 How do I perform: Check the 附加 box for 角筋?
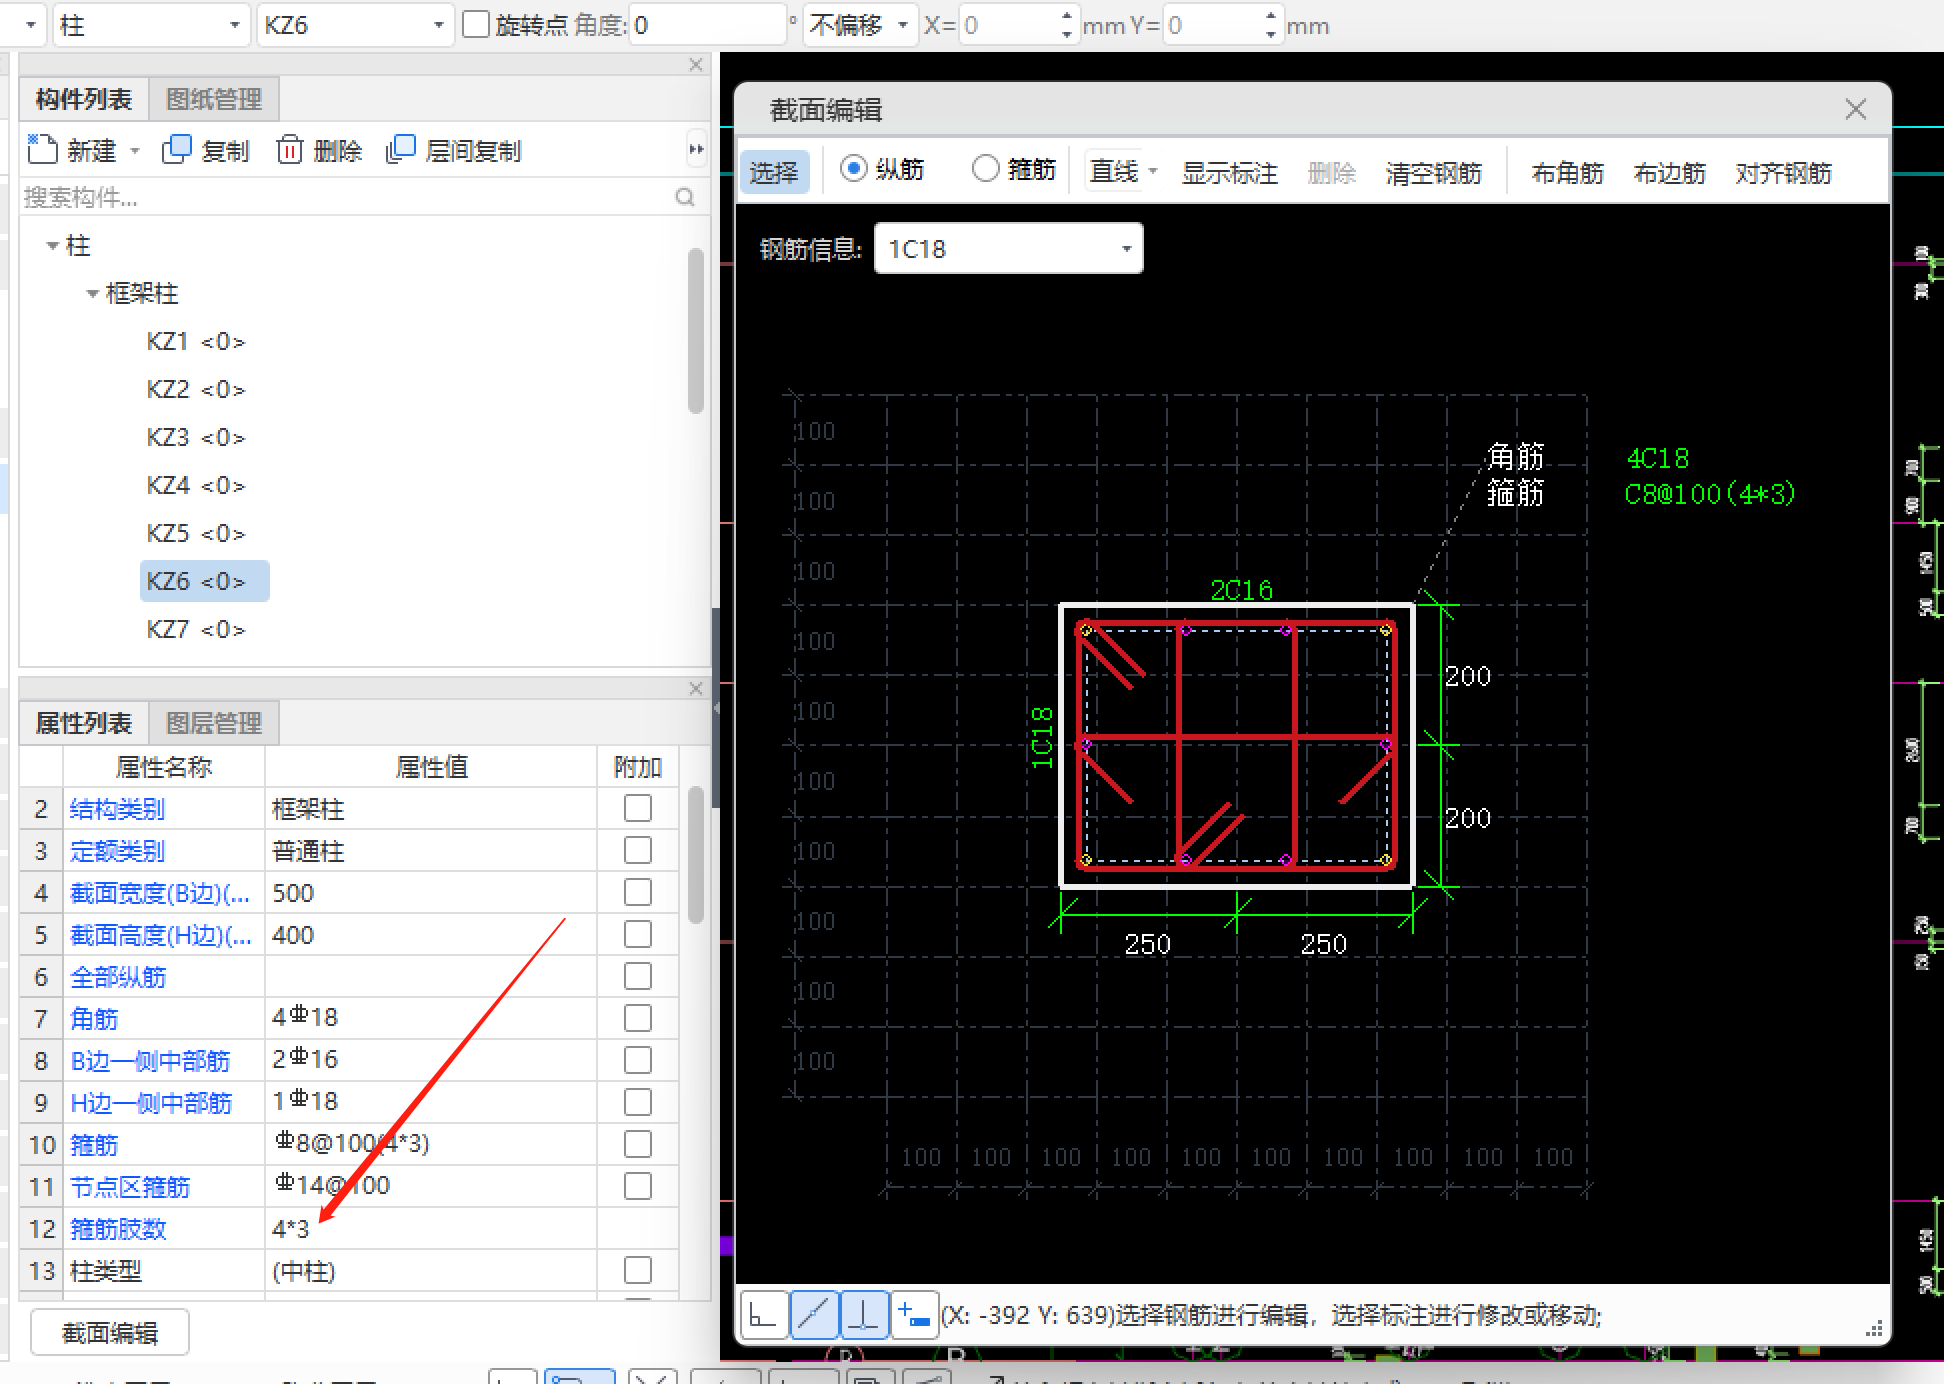(x=638, y=1018)
